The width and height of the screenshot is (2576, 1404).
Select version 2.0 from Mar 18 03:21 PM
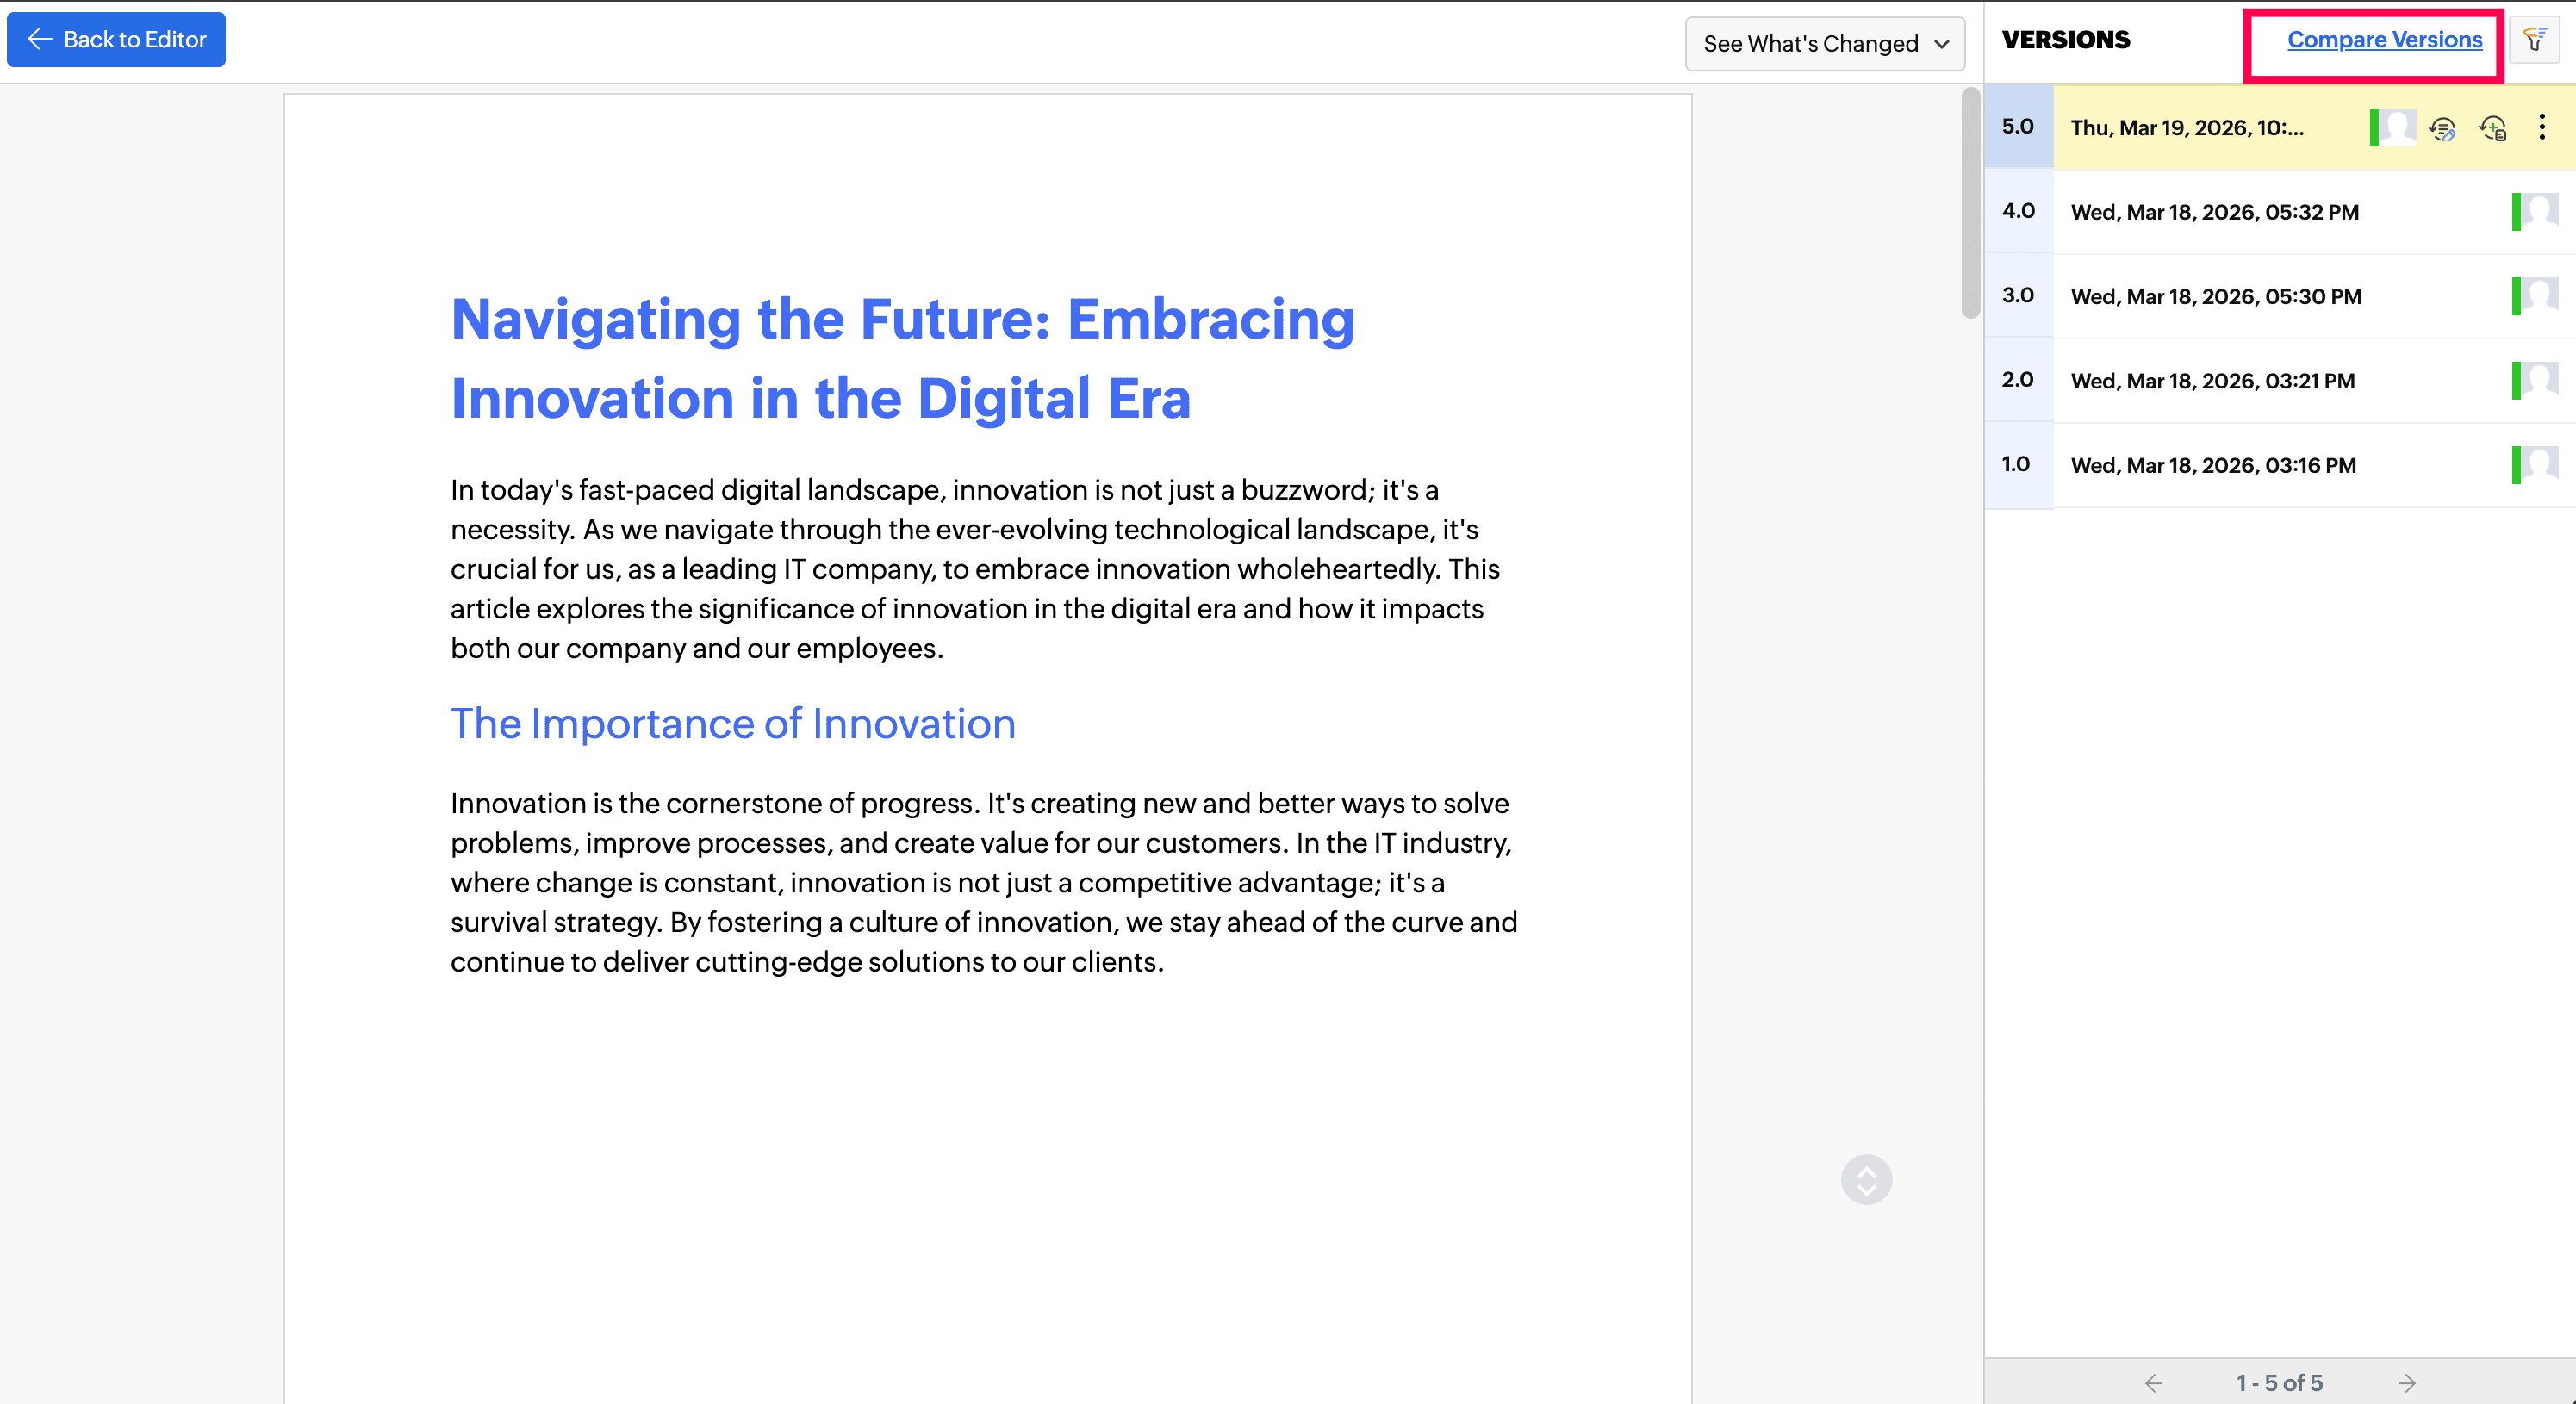tap(2212, 381)
